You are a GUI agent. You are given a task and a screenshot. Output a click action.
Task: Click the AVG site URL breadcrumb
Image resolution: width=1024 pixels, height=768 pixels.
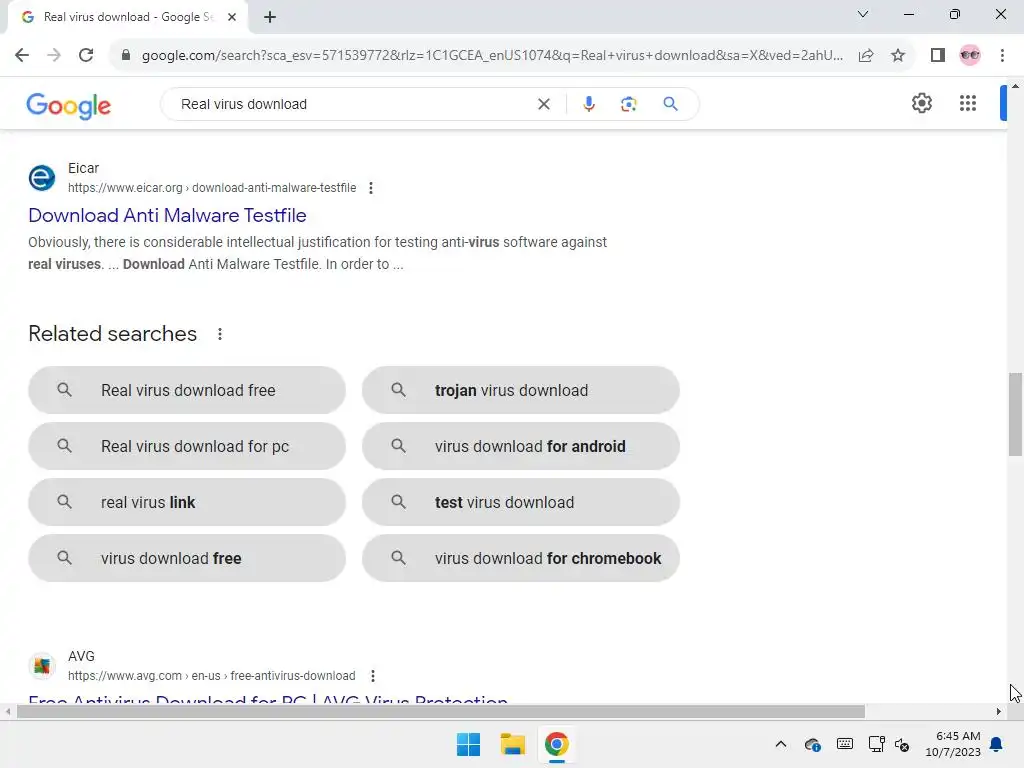[x=212, y=676]
